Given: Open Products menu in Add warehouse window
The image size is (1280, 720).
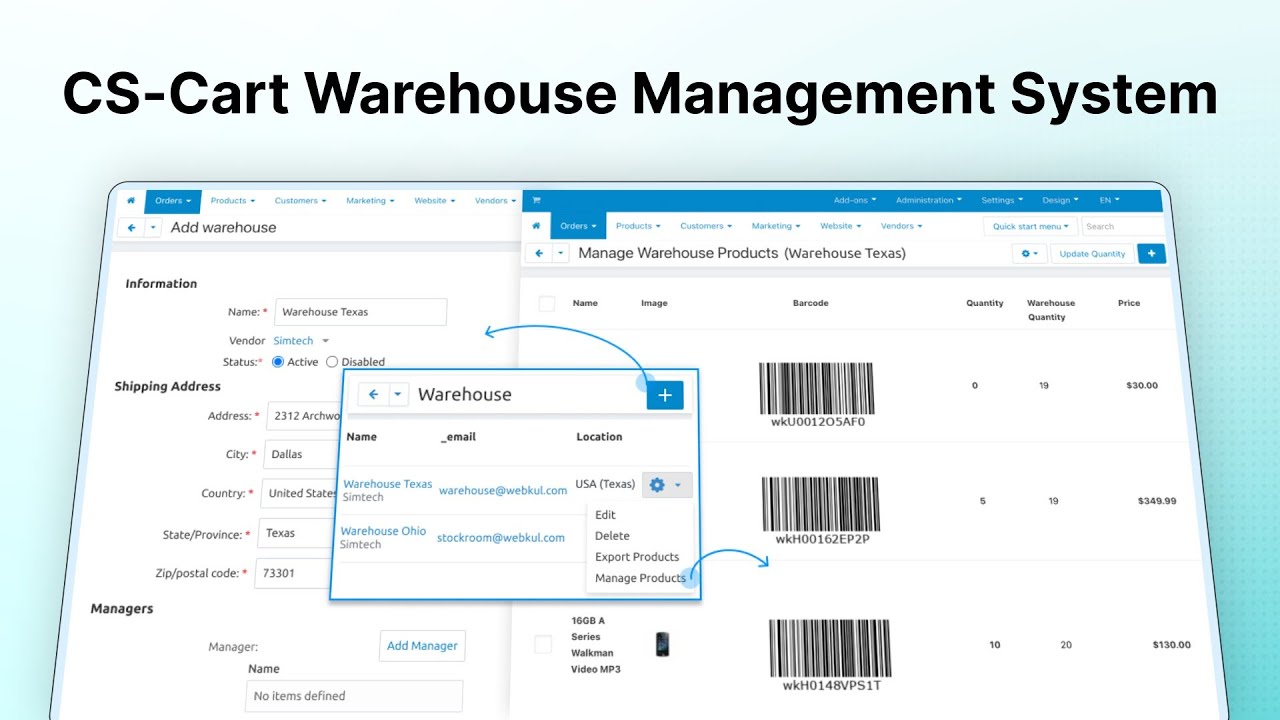Looking at the screenshot, I should (x=233, y=201).
